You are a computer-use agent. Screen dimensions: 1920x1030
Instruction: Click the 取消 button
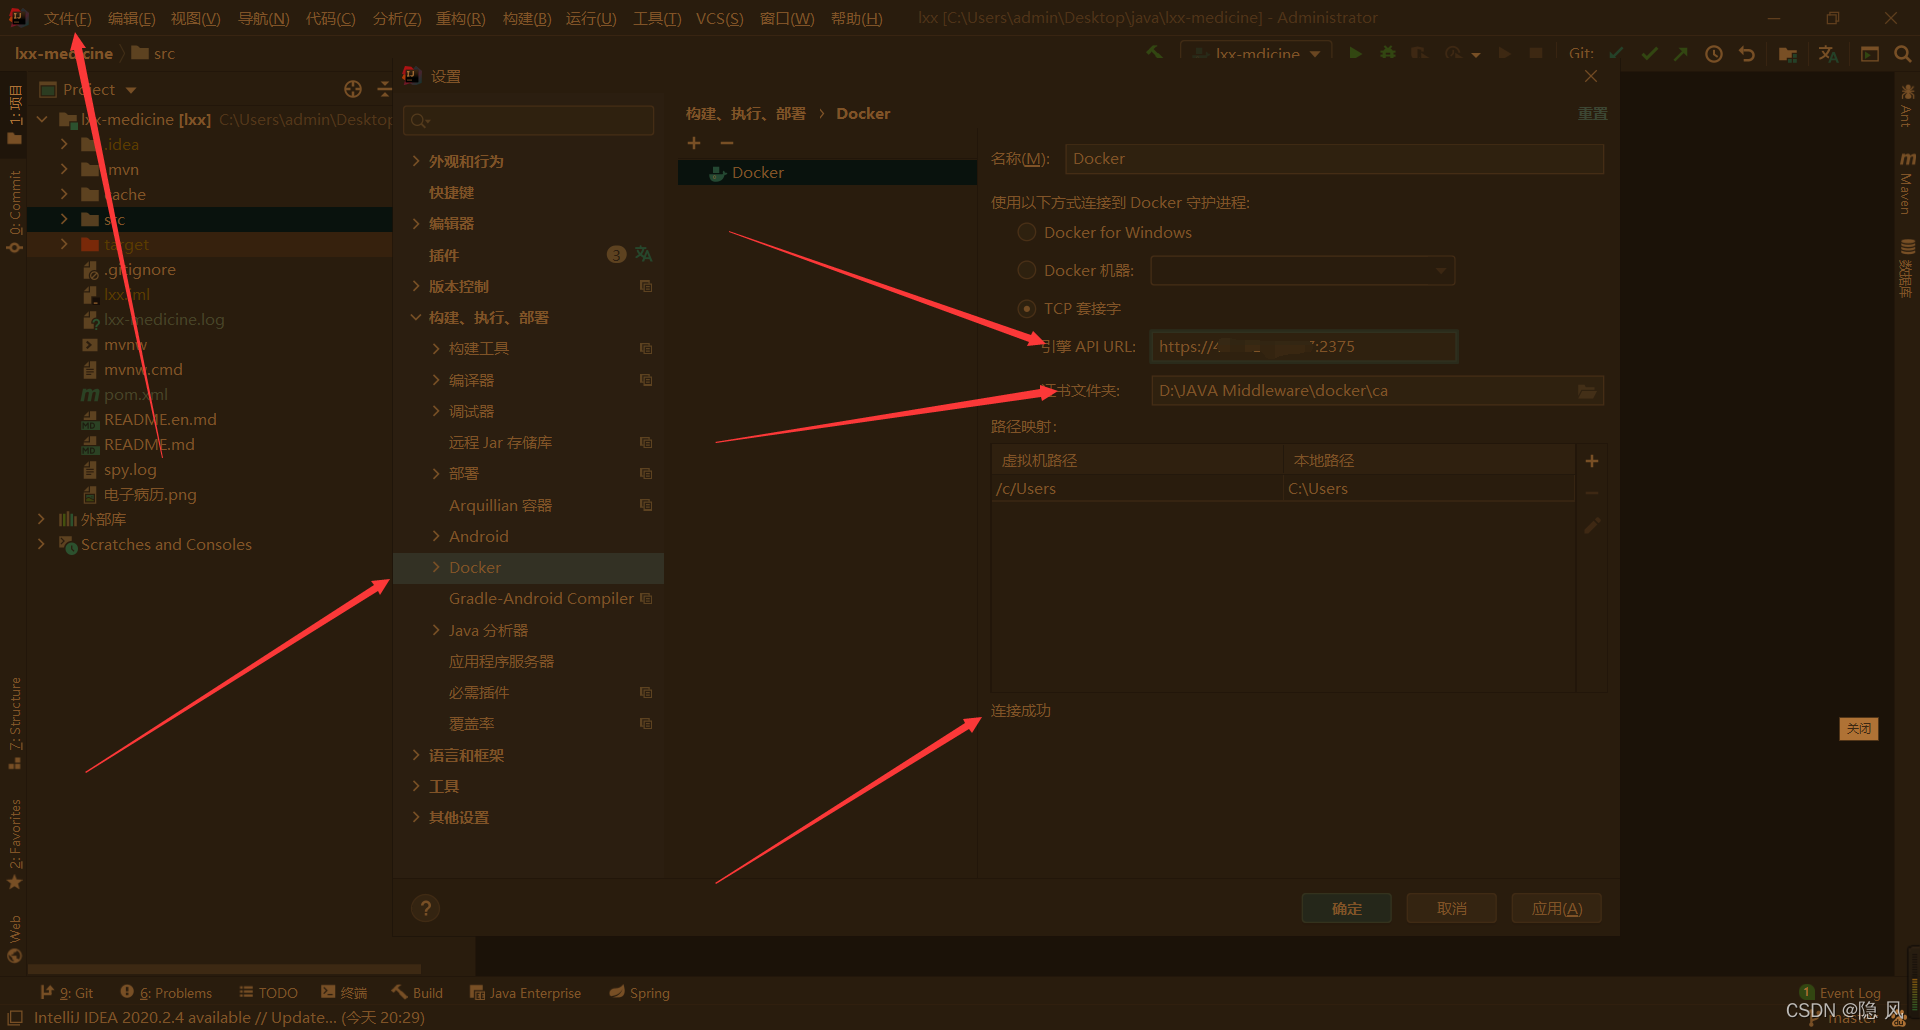point(1451,908)
